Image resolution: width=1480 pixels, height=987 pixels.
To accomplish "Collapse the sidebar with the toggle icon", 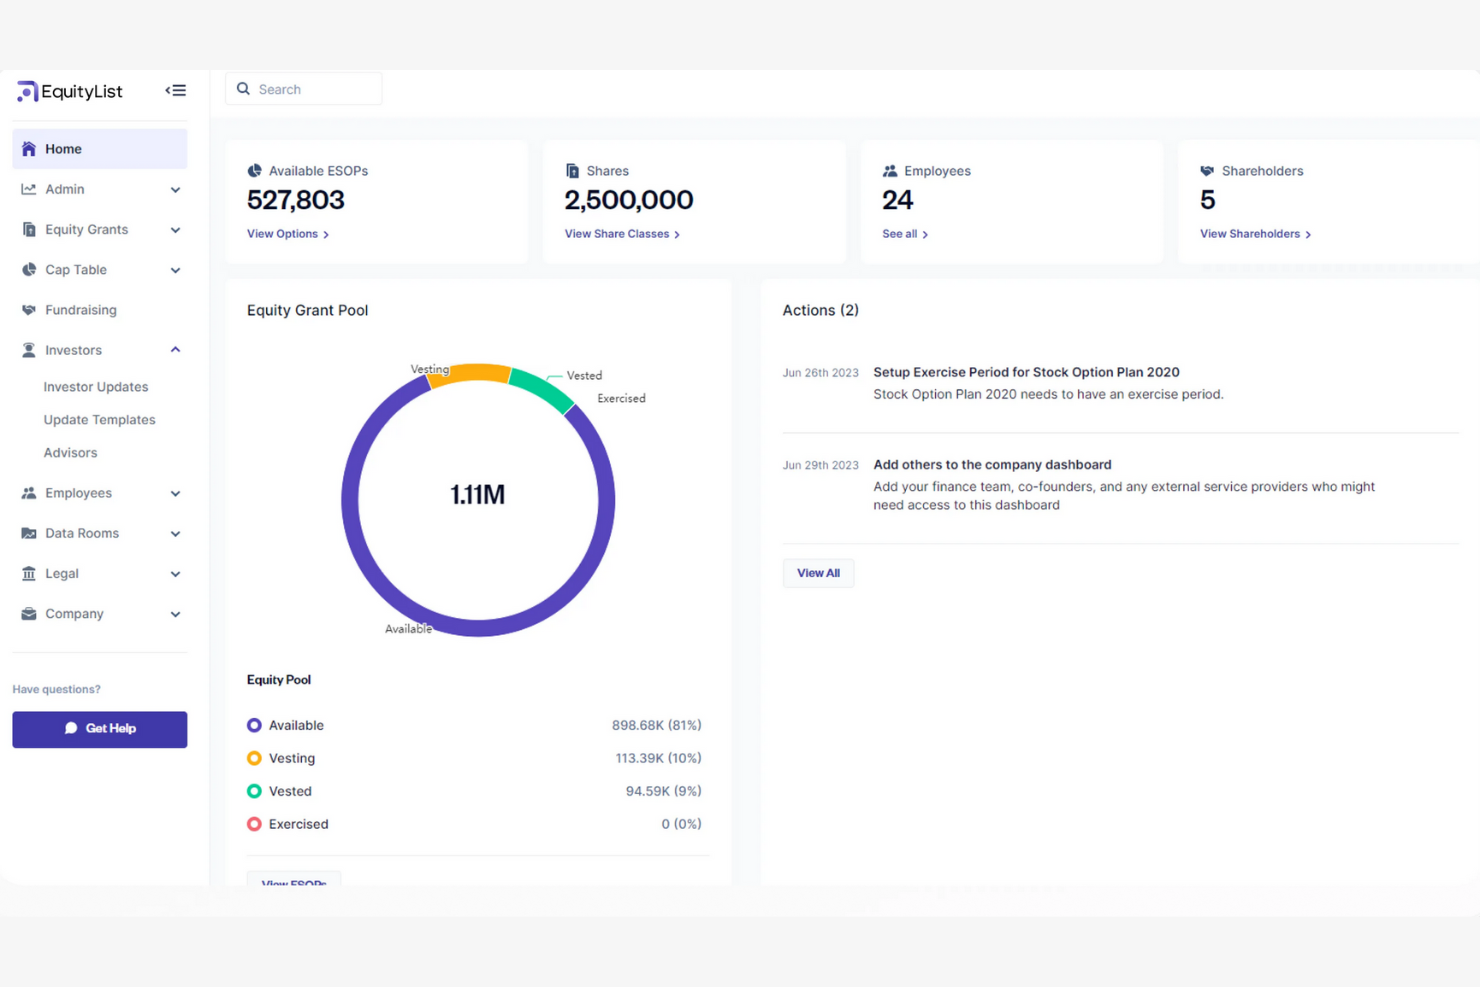I will [176, 89].
